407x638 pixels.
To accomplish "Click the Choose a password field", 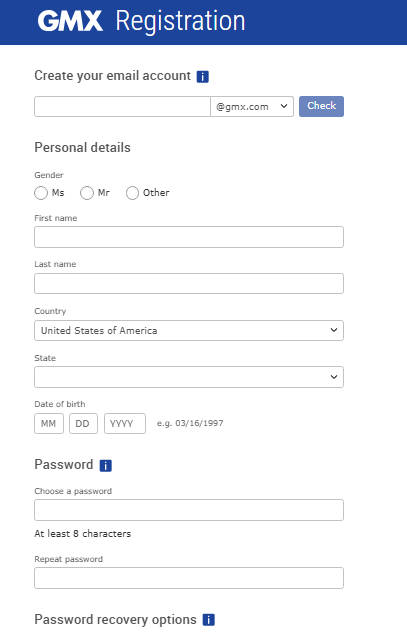I will [189, 510].
